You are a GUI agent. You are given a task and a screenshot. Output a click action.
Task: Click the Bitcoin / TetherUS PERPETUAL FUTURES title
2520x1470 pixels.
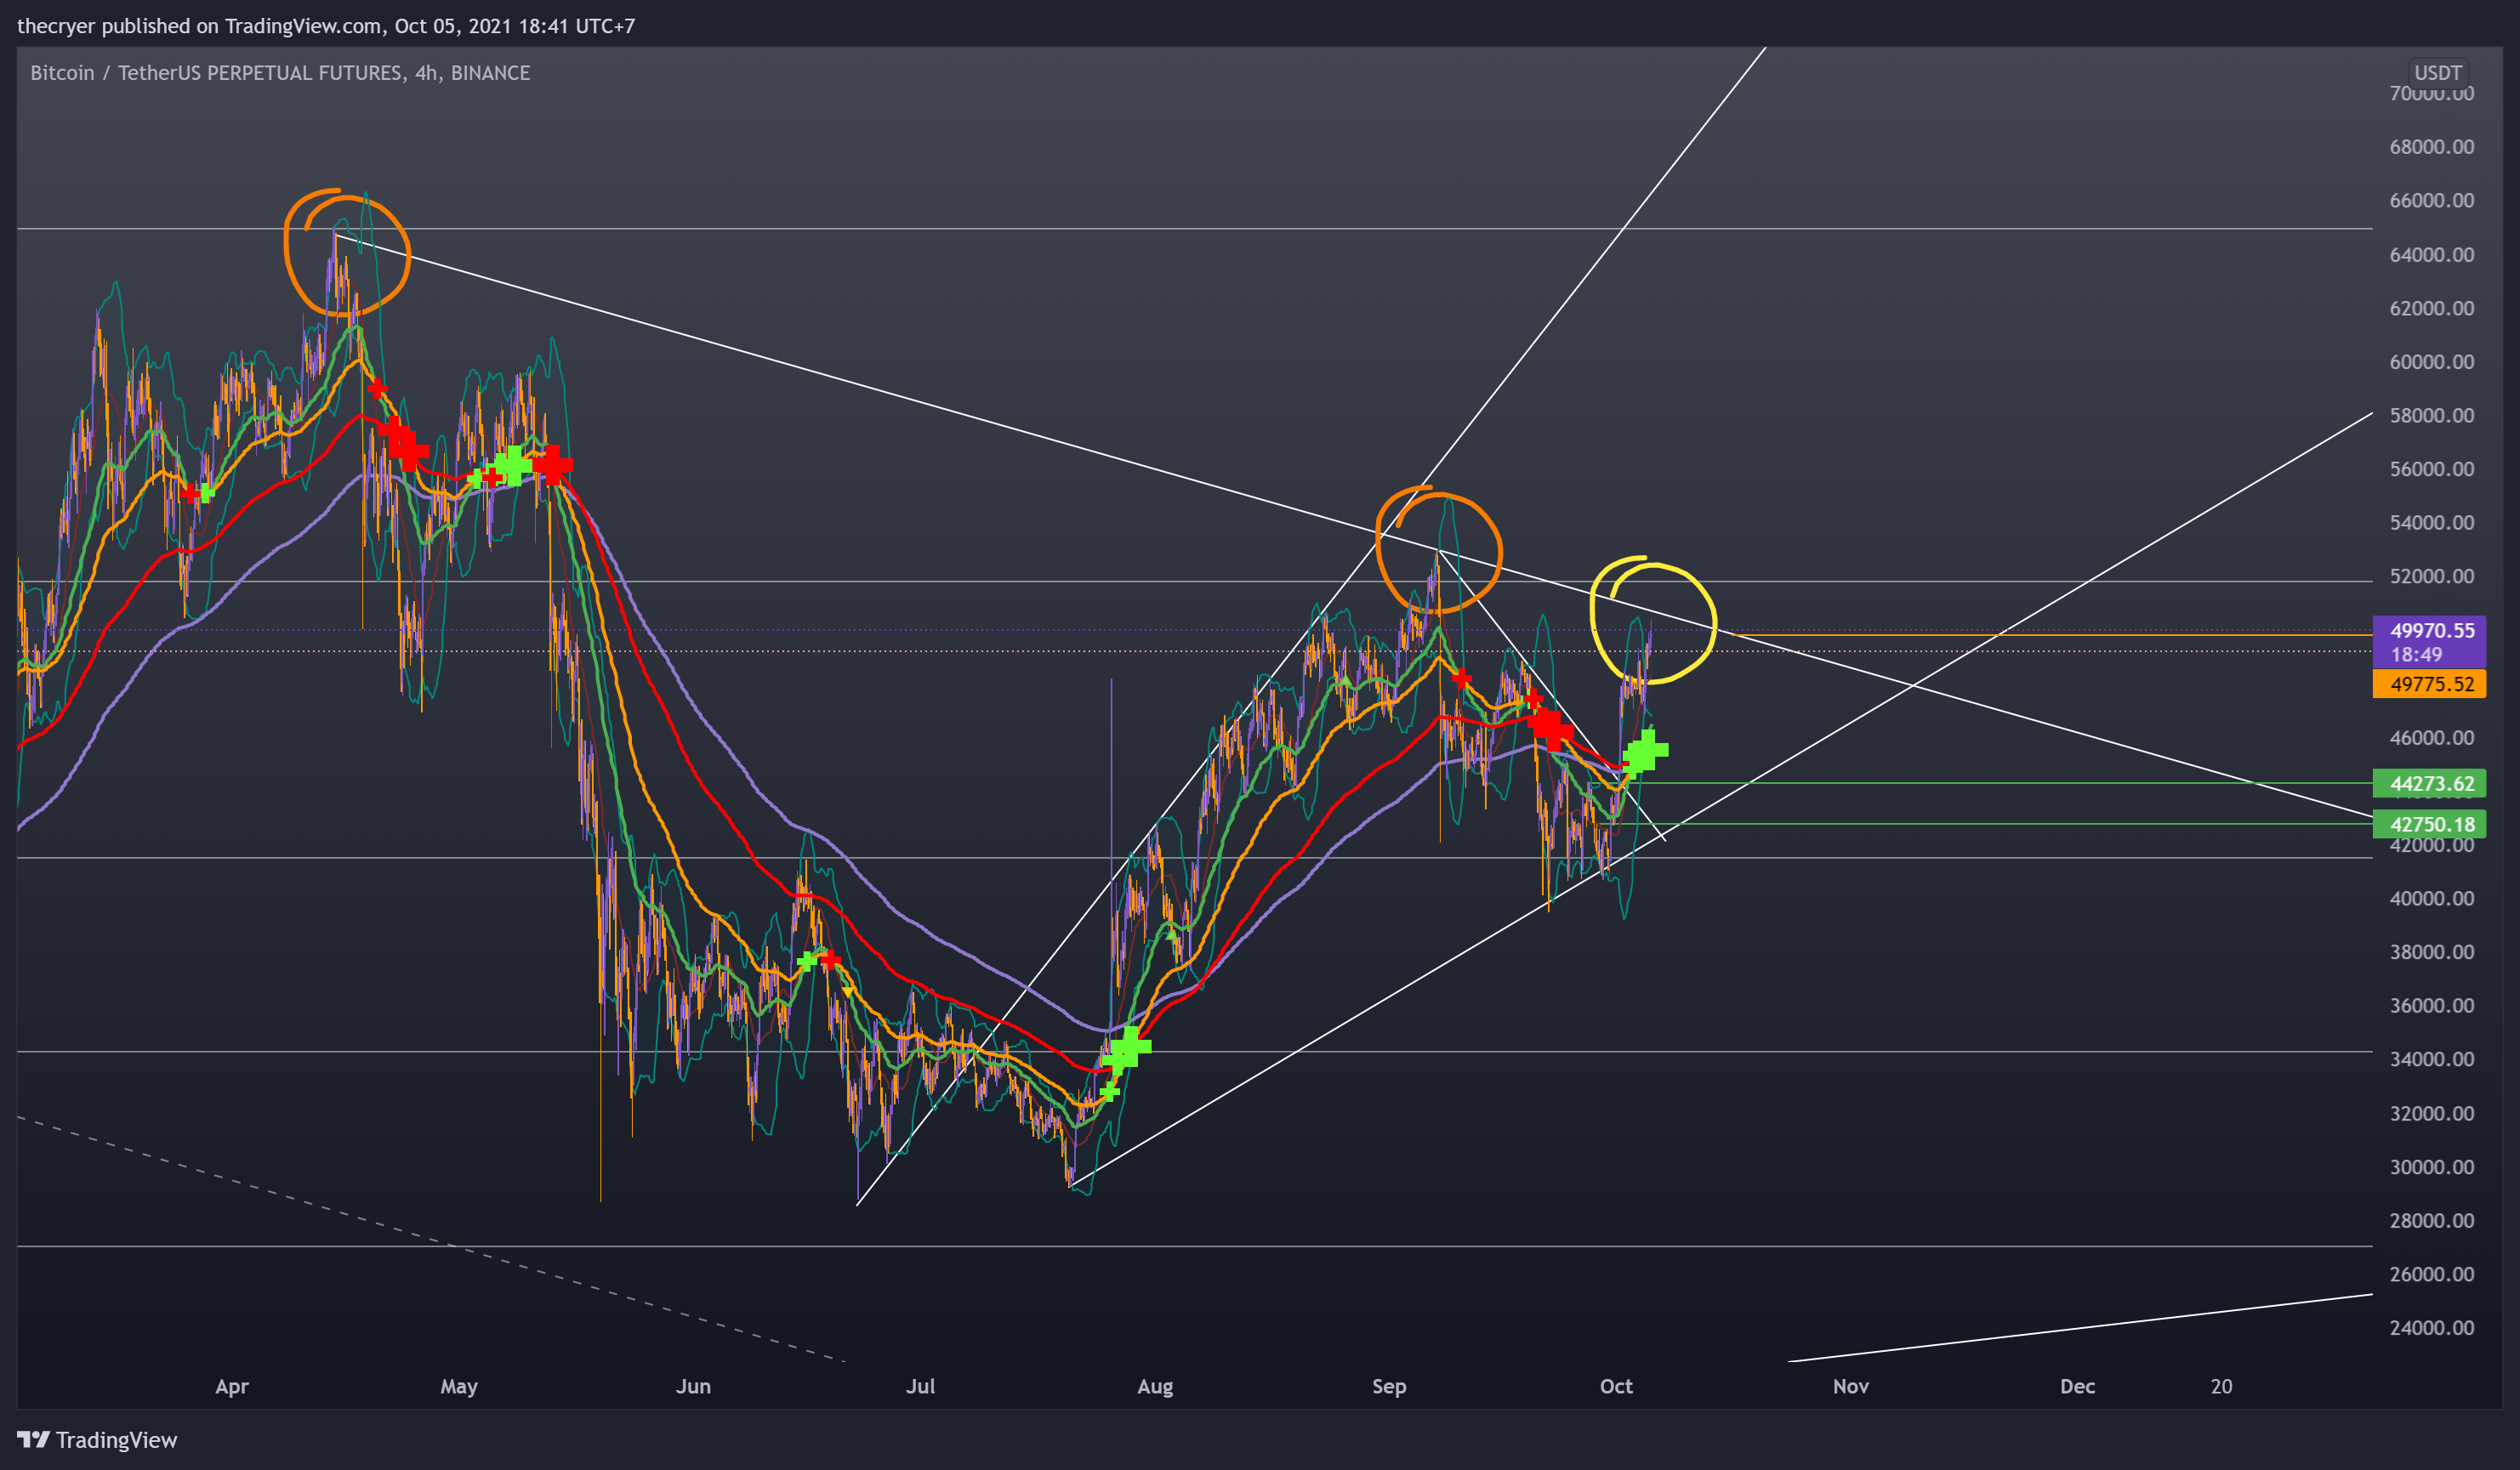pyautogui.click(x=280, y=73)
